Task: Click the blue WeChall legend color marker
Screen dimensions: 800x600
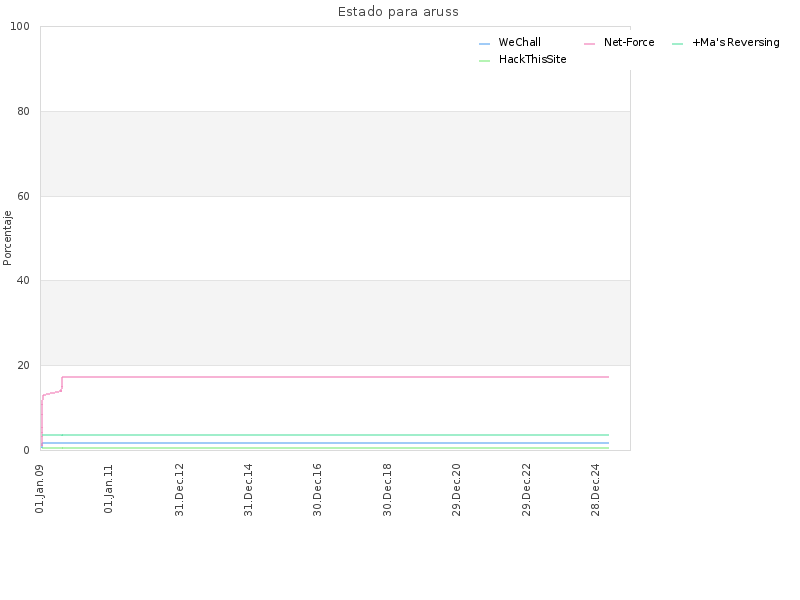Action: pos(484,44)
